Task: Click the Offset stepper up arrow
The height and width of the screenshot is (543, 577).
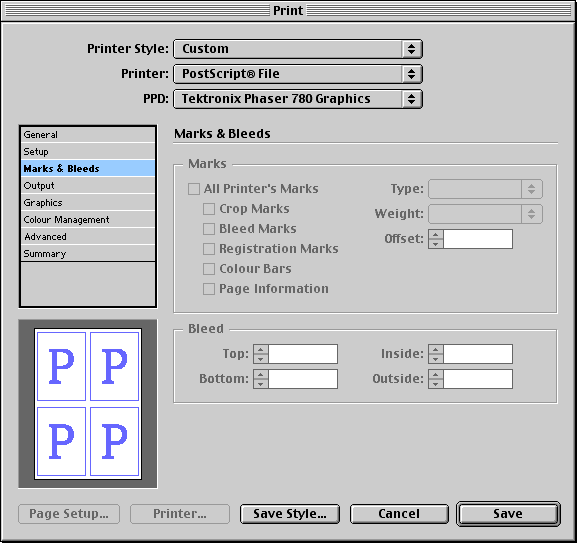Action: 436,234
